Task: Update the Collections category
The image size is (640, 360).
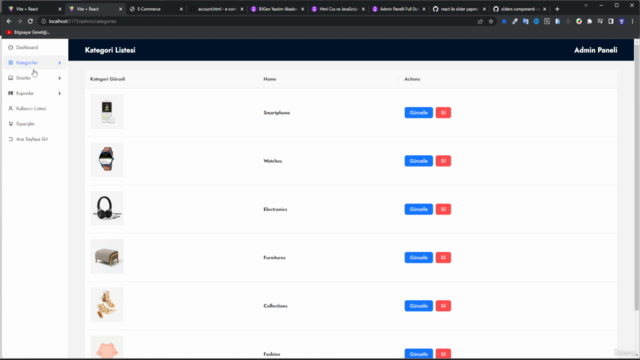Action: 418,306
